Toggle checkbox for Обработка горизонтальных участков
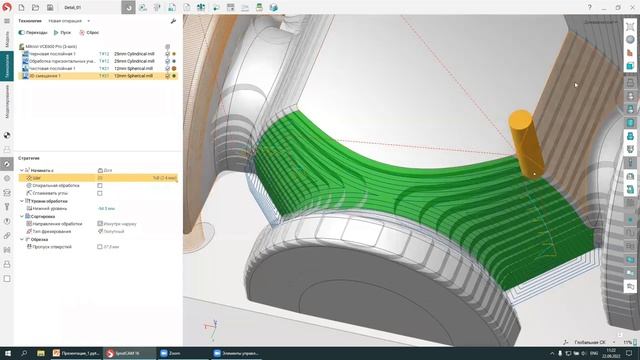Viewport: 640px width, 360px height. click(x=167, y=61)
